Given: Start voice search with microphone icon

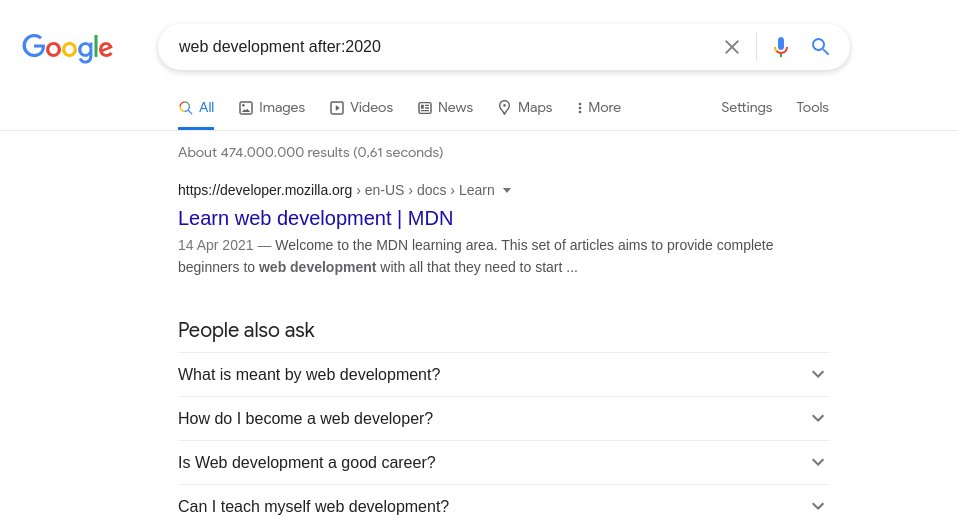Looking at the screenshot, I should (780, 47).
